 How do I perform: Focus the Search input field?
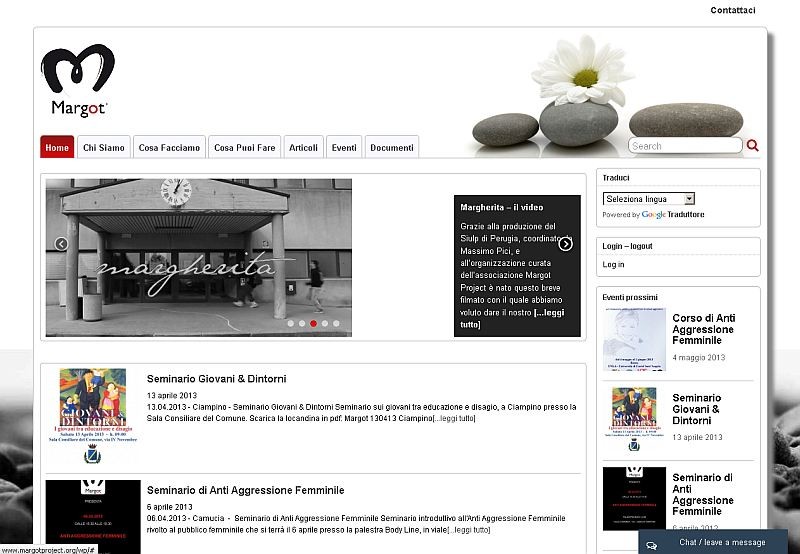(685, 146)
